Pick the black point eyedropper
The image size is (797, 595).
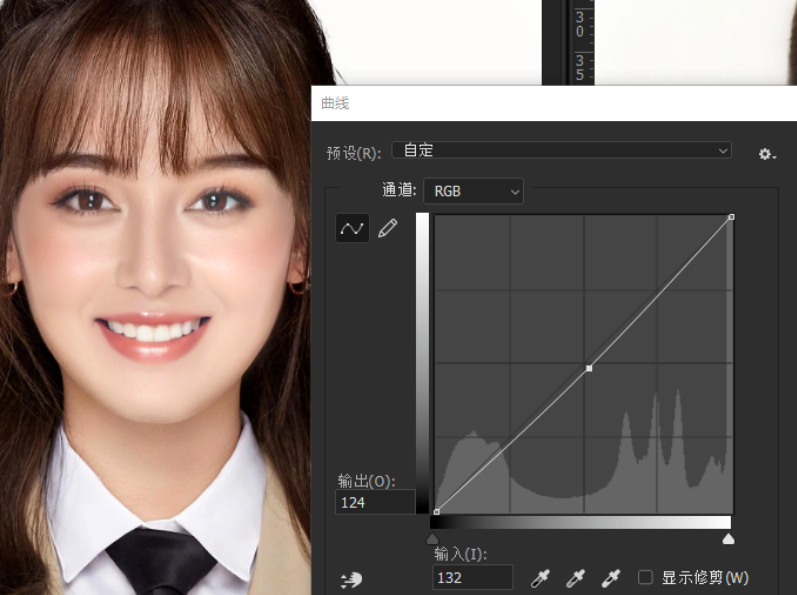click(540, 578)
